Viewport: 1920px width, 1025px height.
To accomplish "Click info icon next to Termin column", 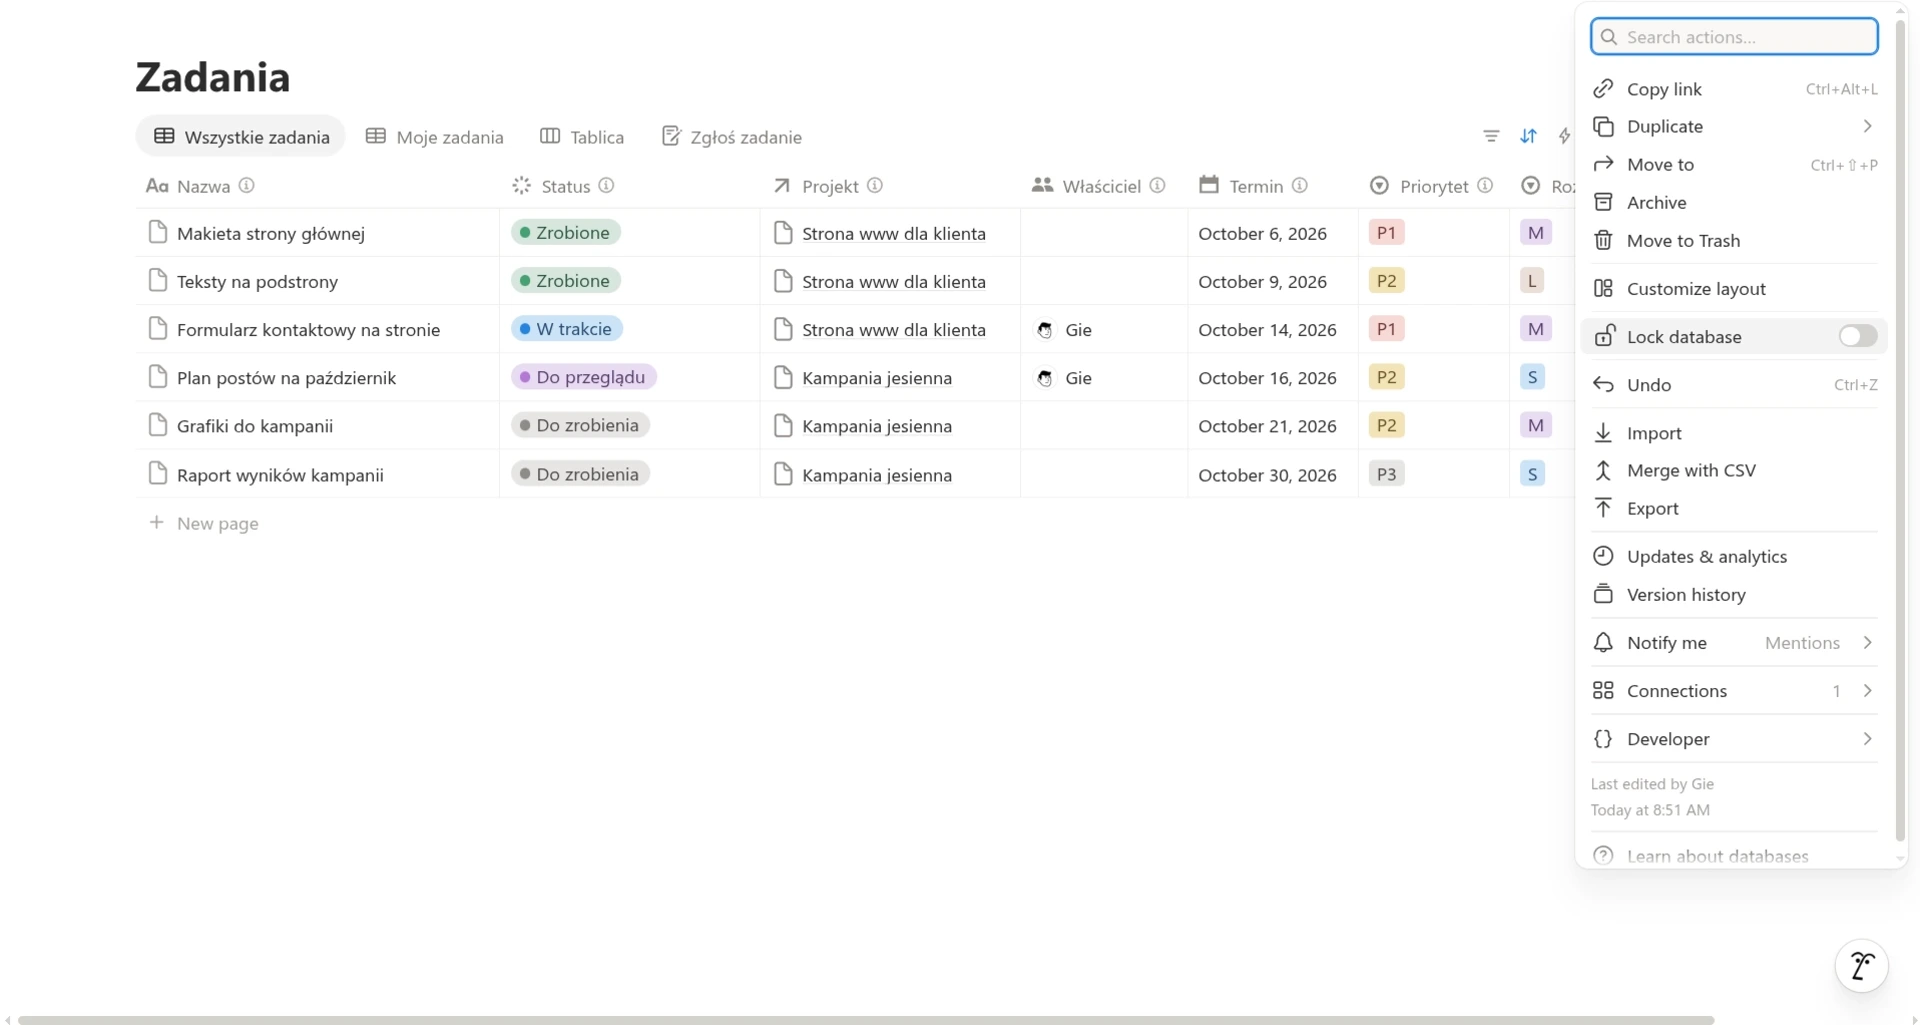I will [x=1299, y=185].
